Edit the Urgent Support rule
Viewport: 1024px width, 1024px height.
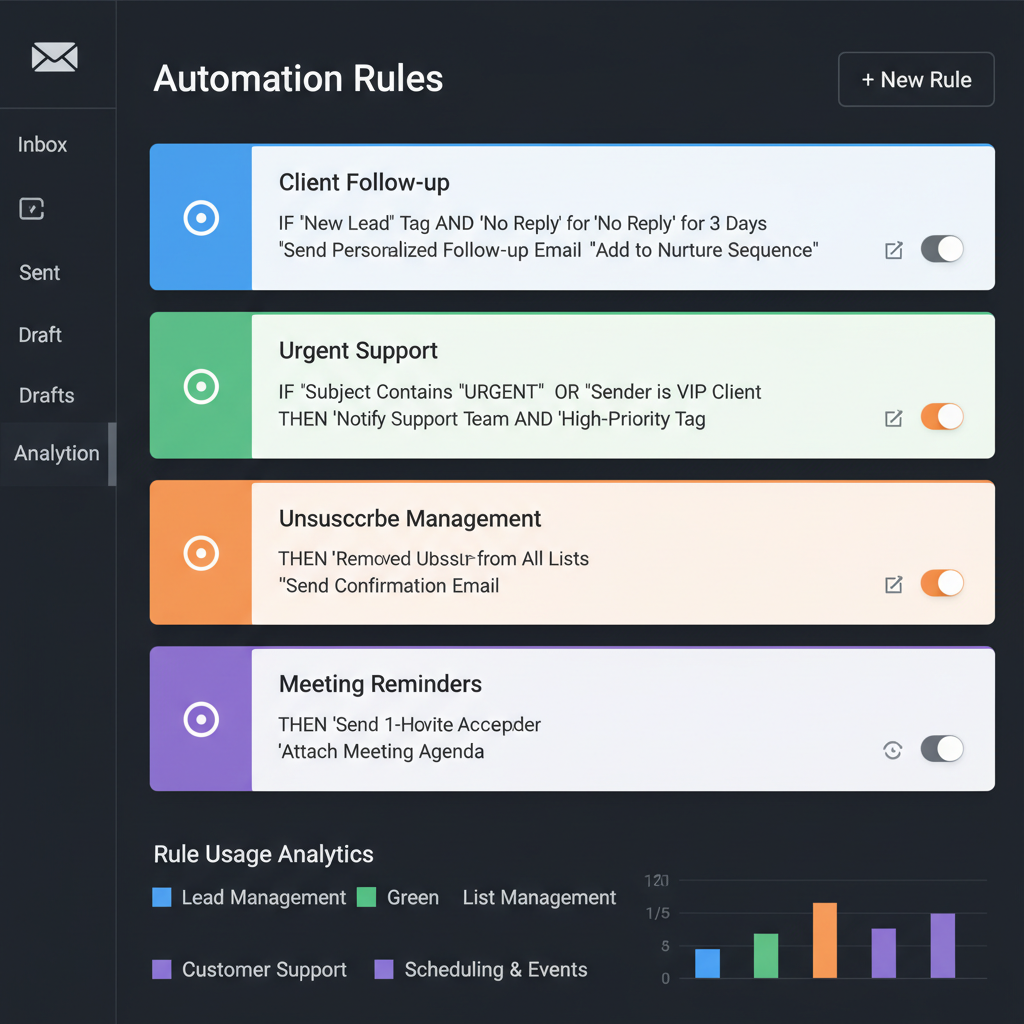pyautogui.click(x=894, y=419)
